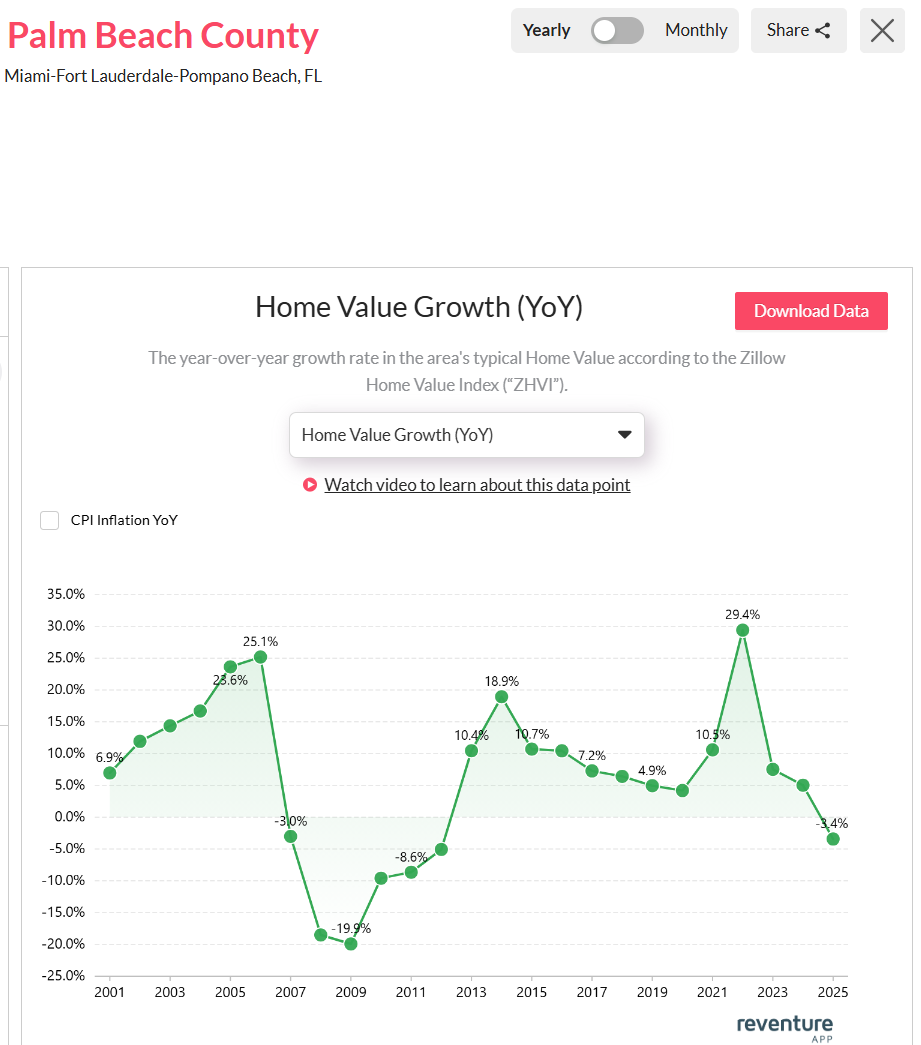Click the 18.9% data point near 2013
The height and width of the screenshot is (1045, 921).
[x=501, y=694]
